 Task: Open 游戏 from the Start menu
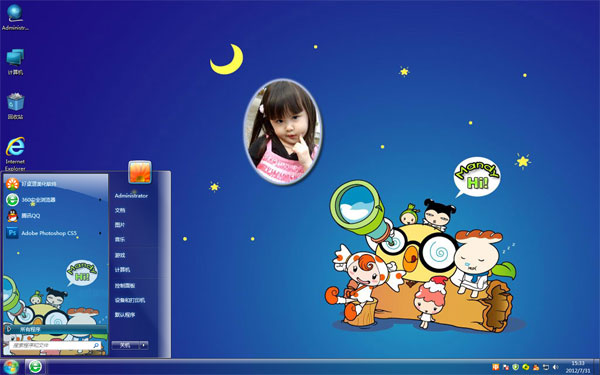[120, 255]
